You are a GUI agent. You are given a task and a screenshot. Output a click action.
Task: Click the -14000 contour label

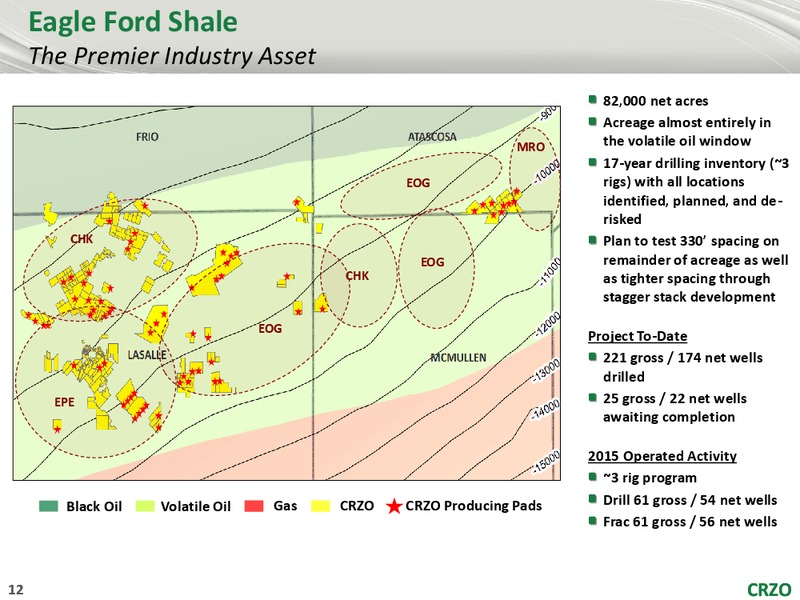tap(545, 410)
